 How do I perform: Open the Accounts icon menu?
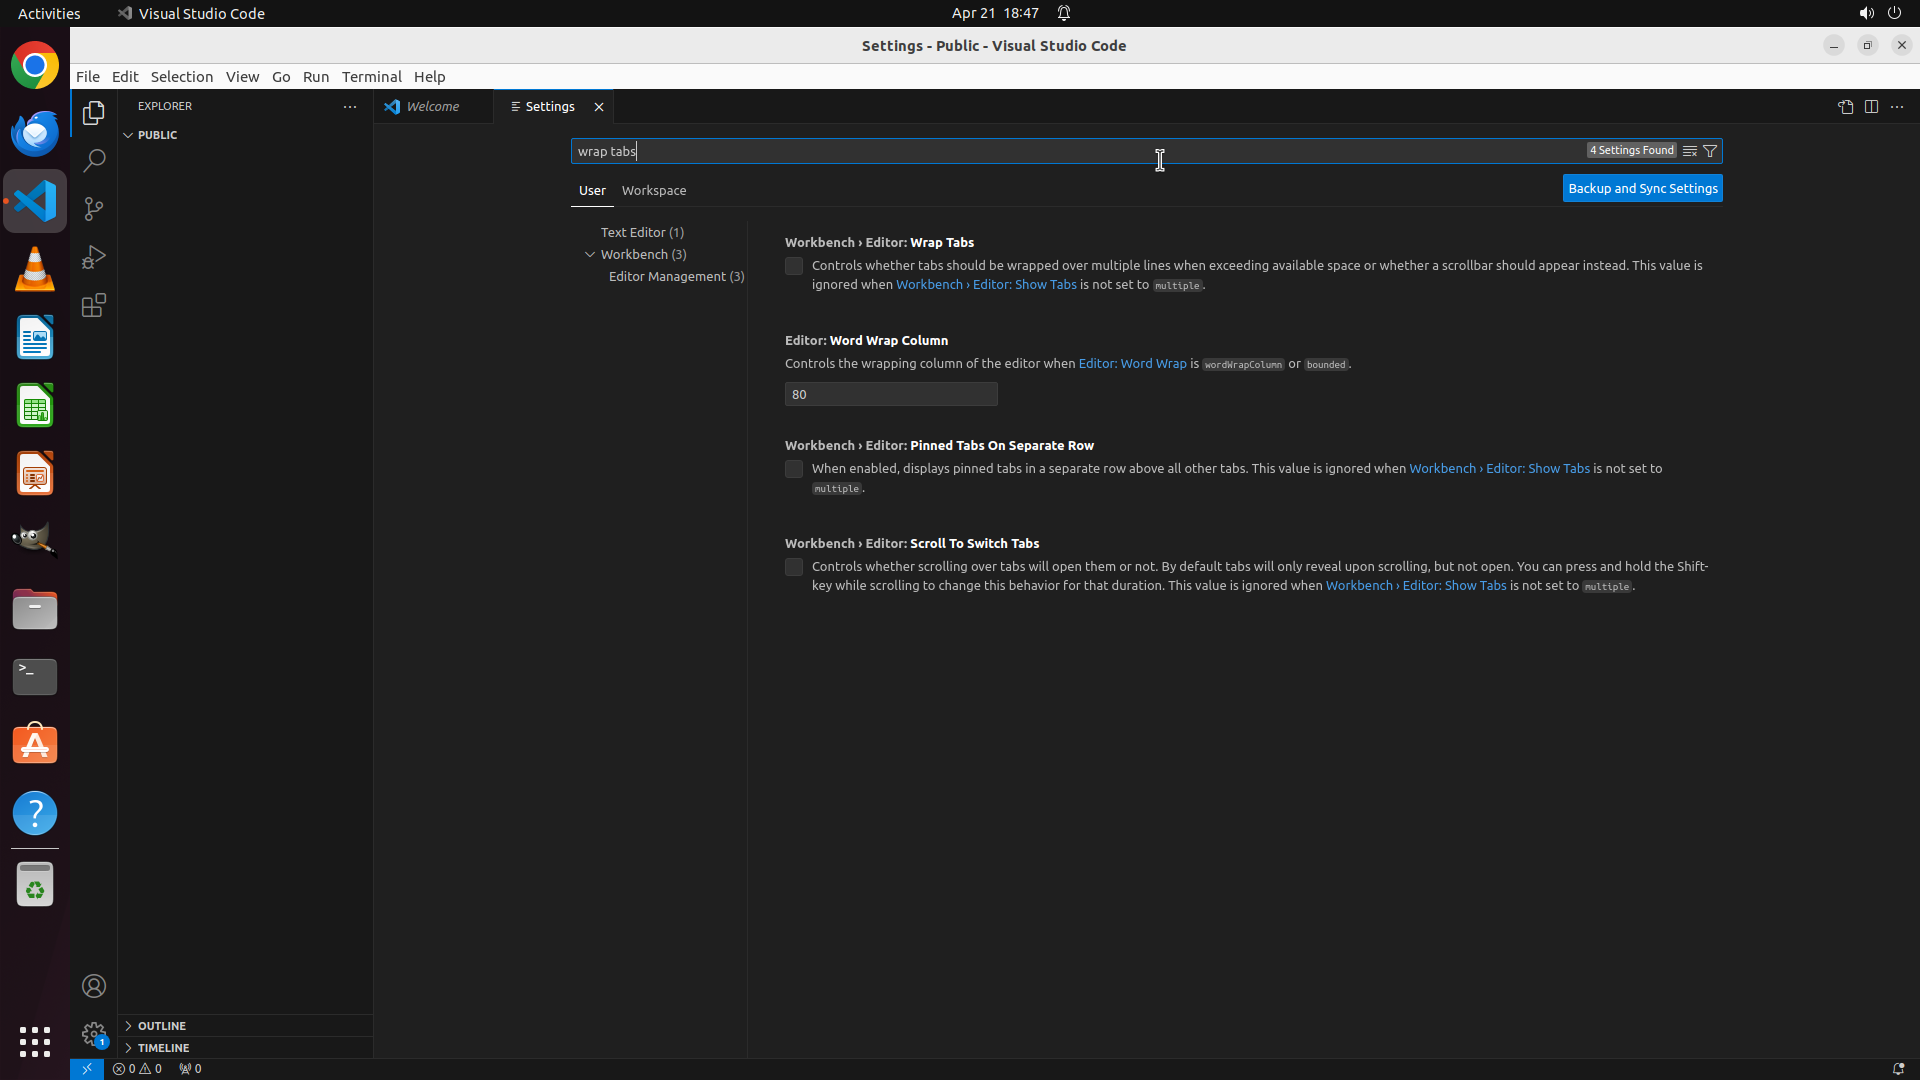[94, 986]
